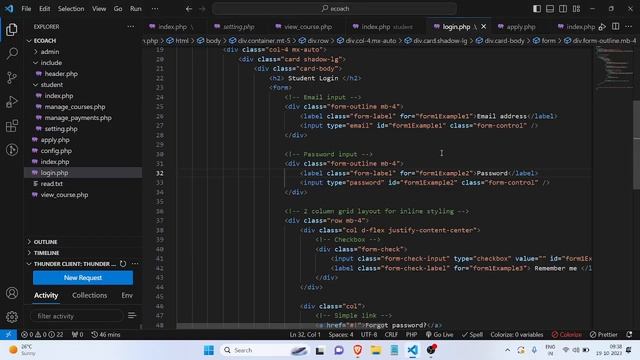This screenshot has width=640, height=360.
Task: Open the Explorer view in activity bar
Action: pos(12,29)
